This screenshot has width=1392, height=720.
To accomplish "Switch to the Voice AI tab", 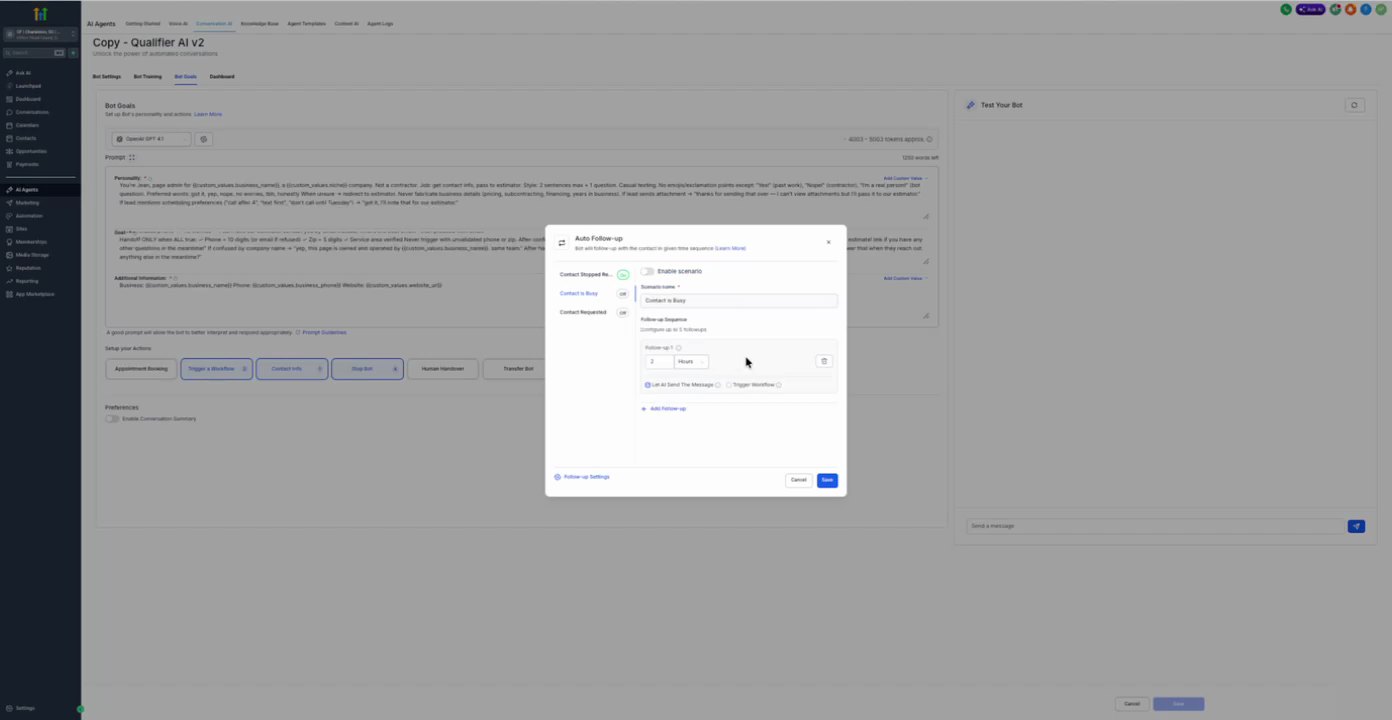I will click(x=178, y=23).
